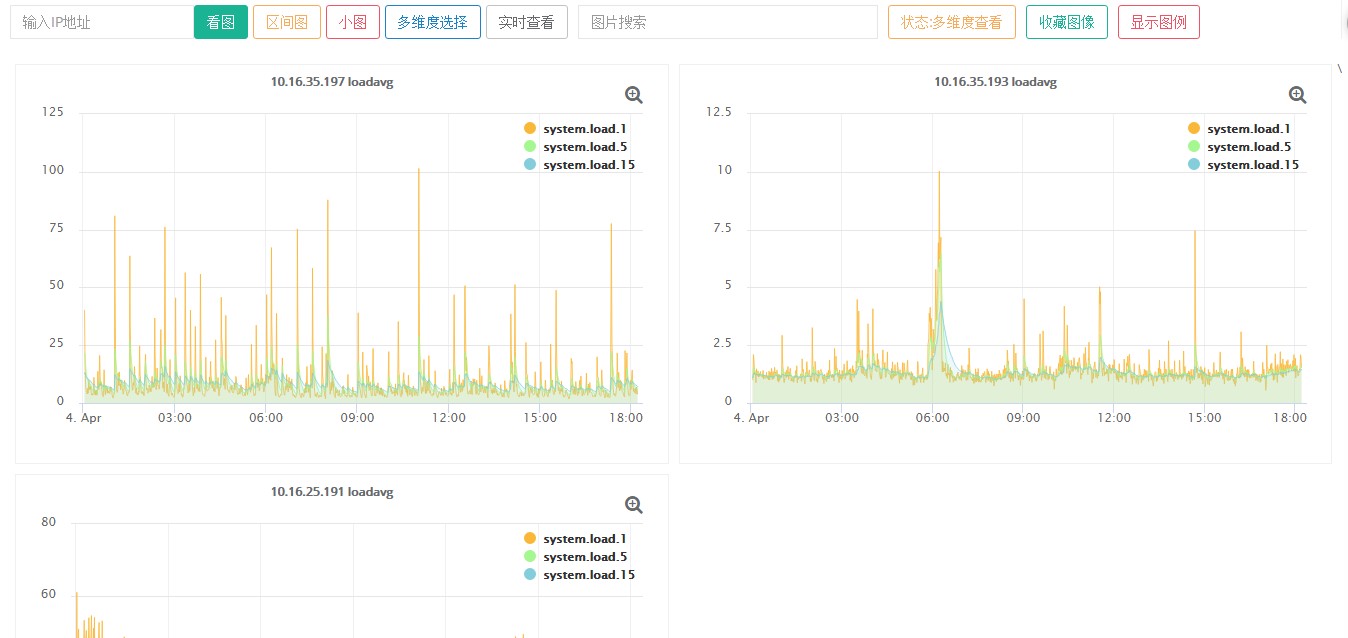Click zoom magnifier icon on 10.16.35.197 chart

click(x=633, y=95)
